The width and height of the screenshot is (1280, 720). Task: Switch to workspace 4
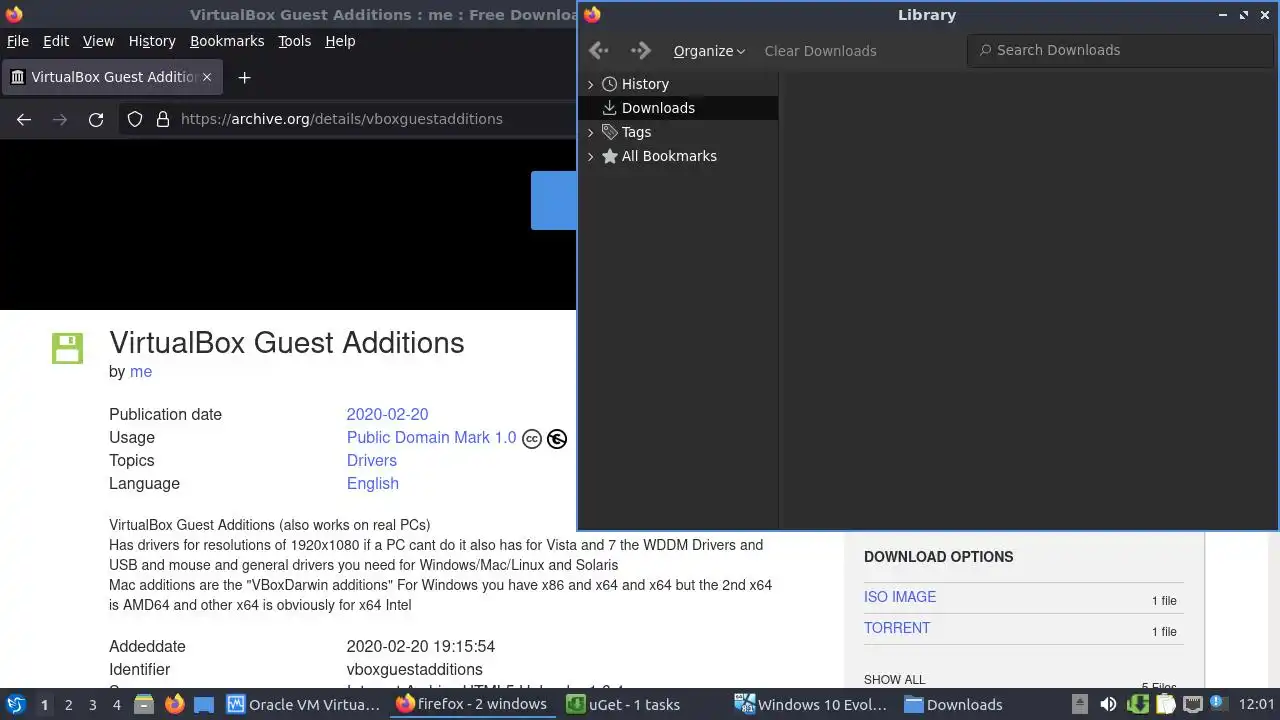(116, 705)
